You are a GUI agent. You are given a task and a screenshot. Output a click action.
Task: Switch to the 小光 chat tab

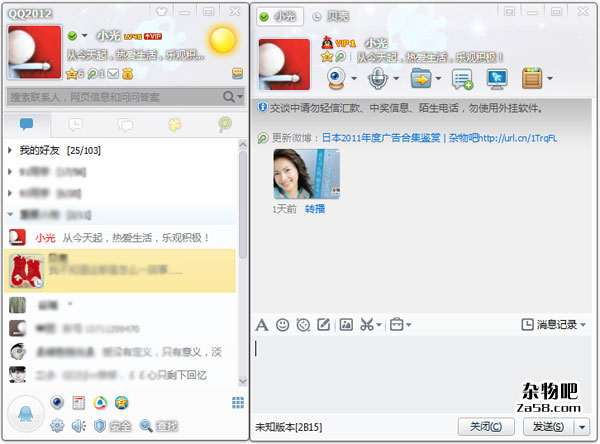[x=280, y=16]
